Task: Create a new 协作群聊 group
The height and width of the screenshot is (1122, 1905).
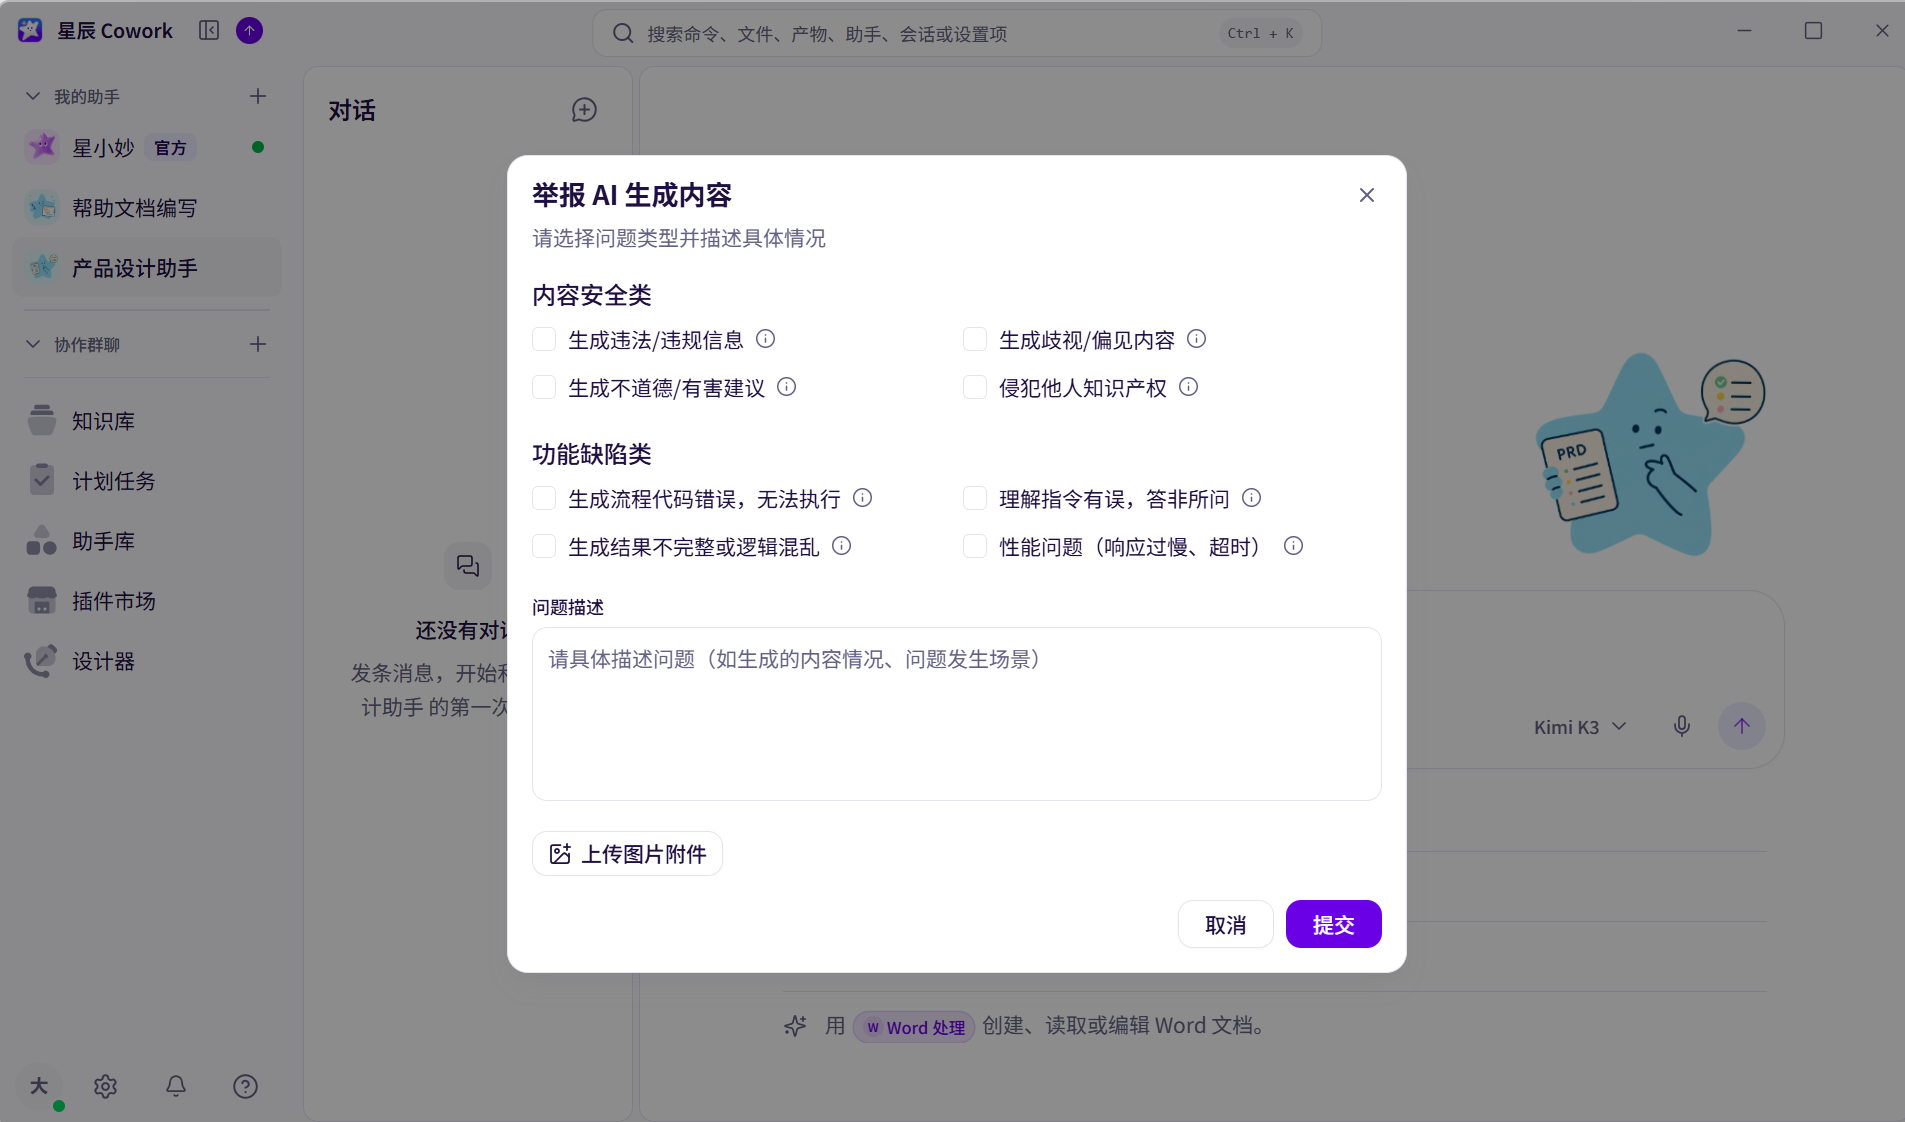Action: pyautogui.click(x=258, y=344)
